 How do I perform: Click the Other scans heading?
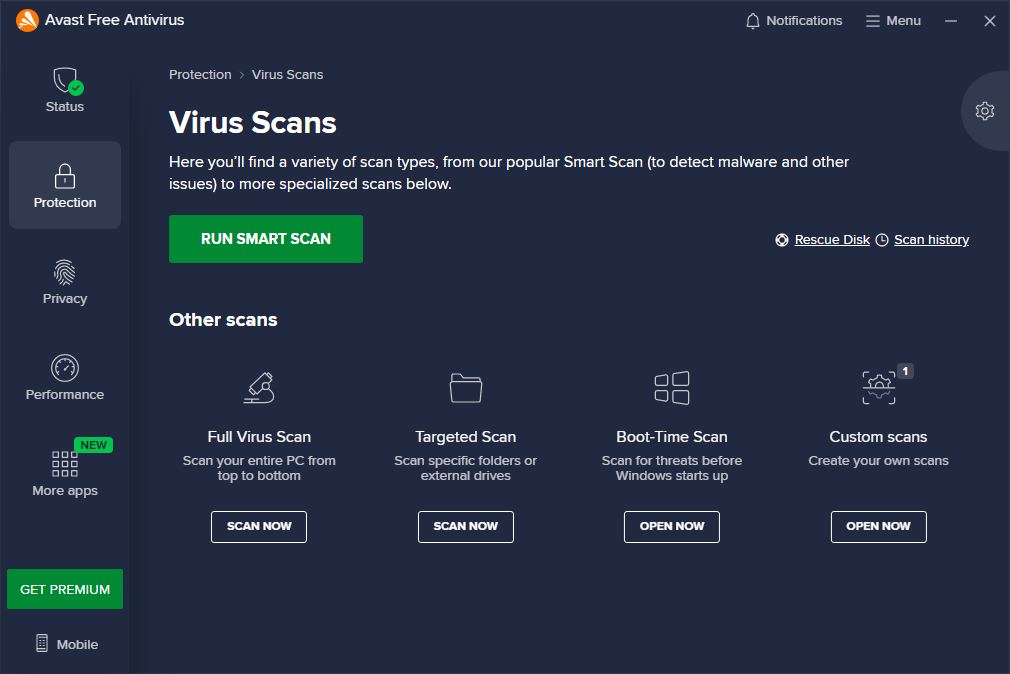click(x=223, y=320)
